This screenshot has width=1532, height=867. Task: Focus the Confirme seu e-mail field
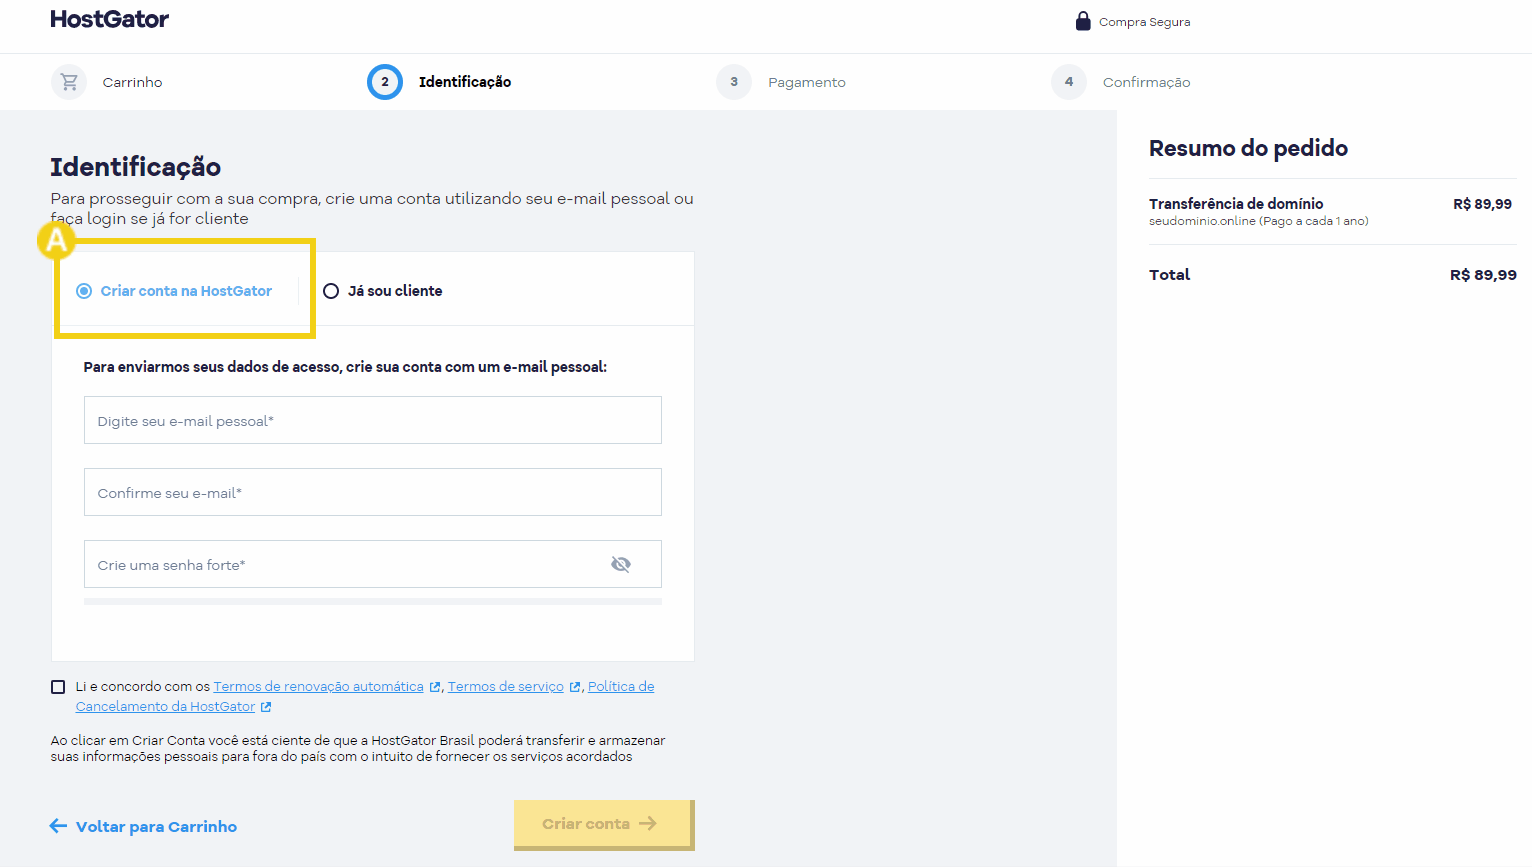coord(373,492)
